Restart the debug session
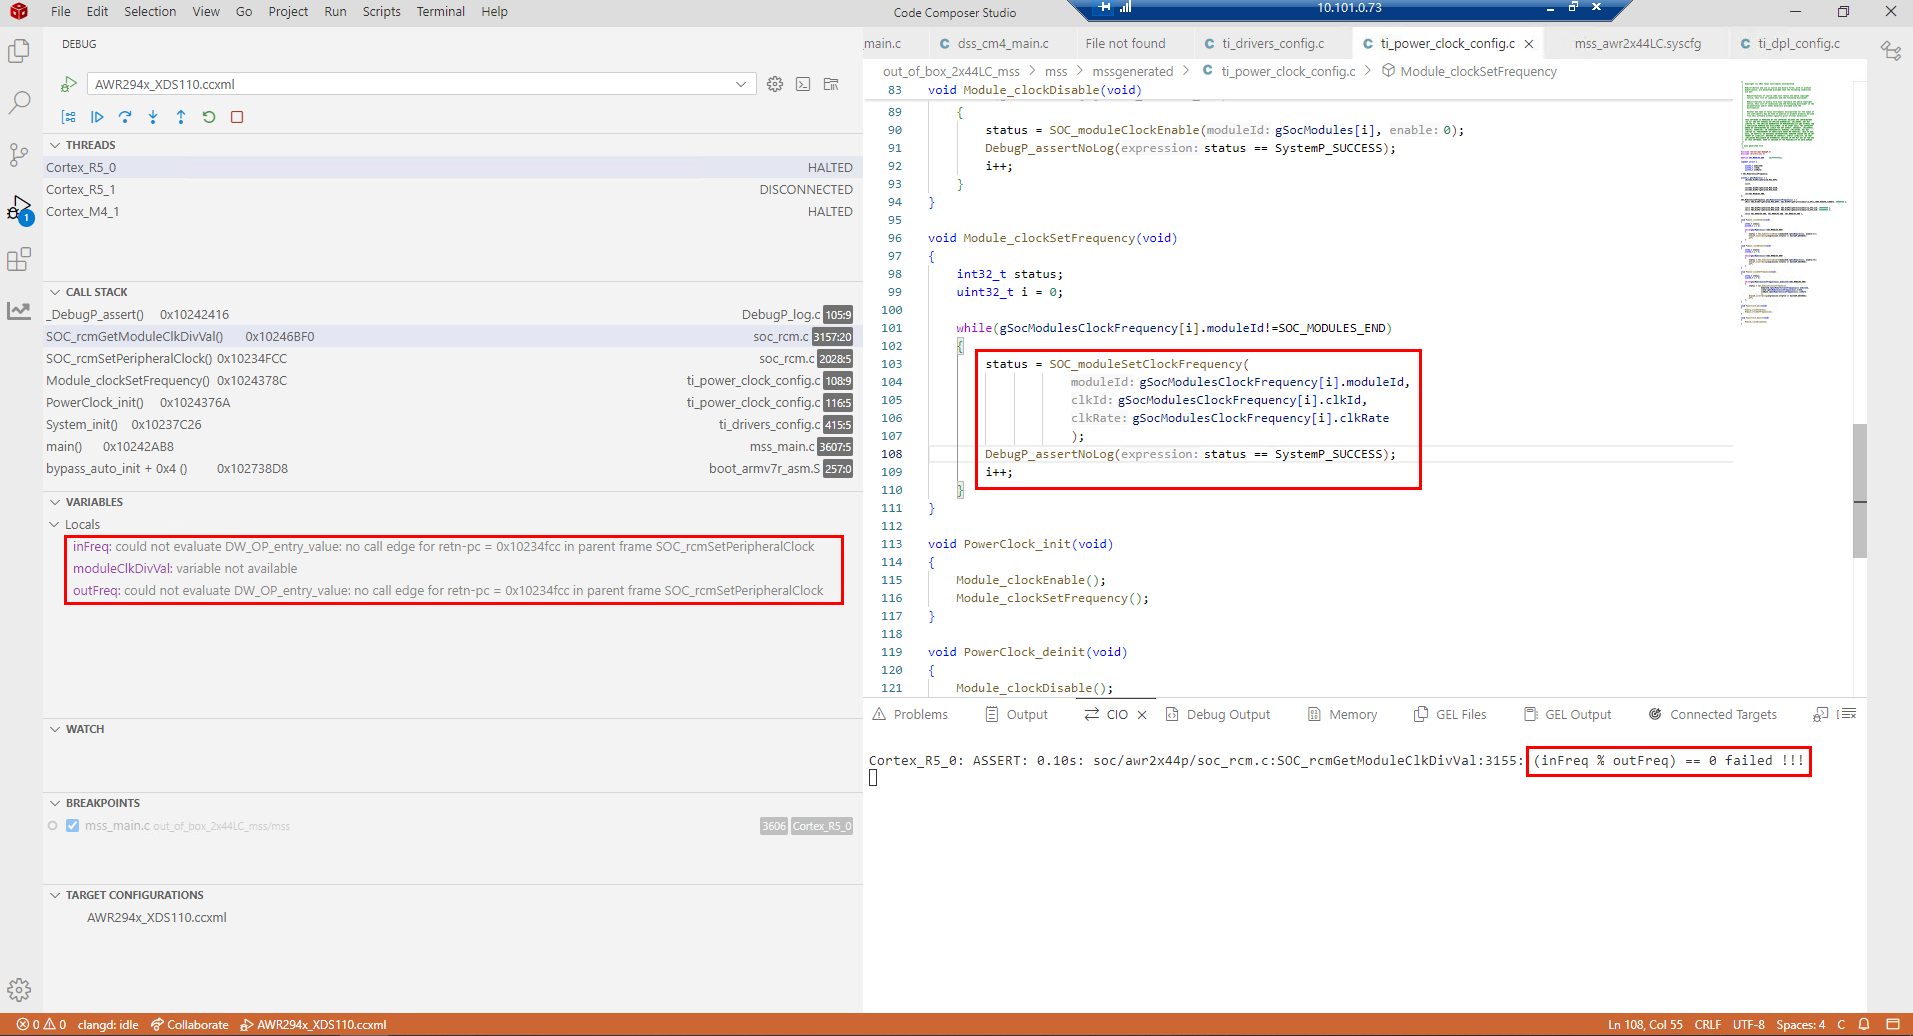The image size is (1913, 1036). pyautogui.click(x=209, y=117)
